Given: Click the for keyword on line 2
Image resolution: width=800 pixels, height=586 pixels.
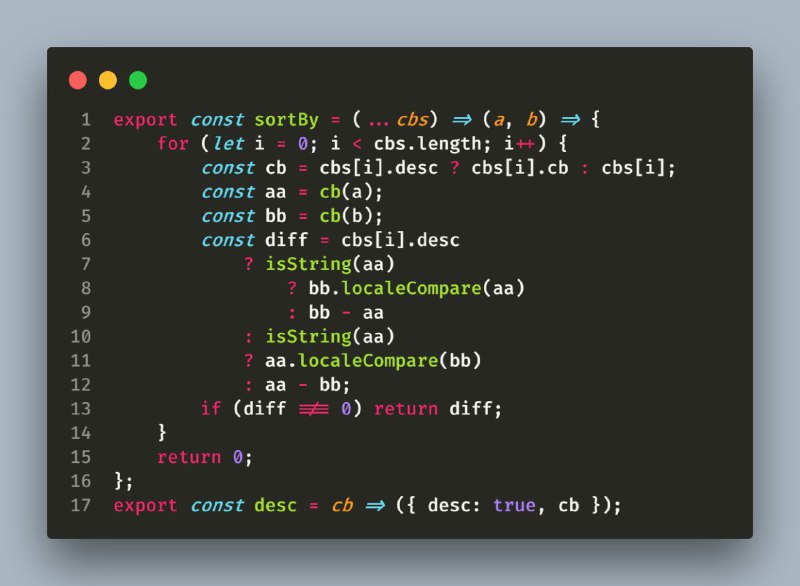Looking at the screenshot, I should coord(173,144).
